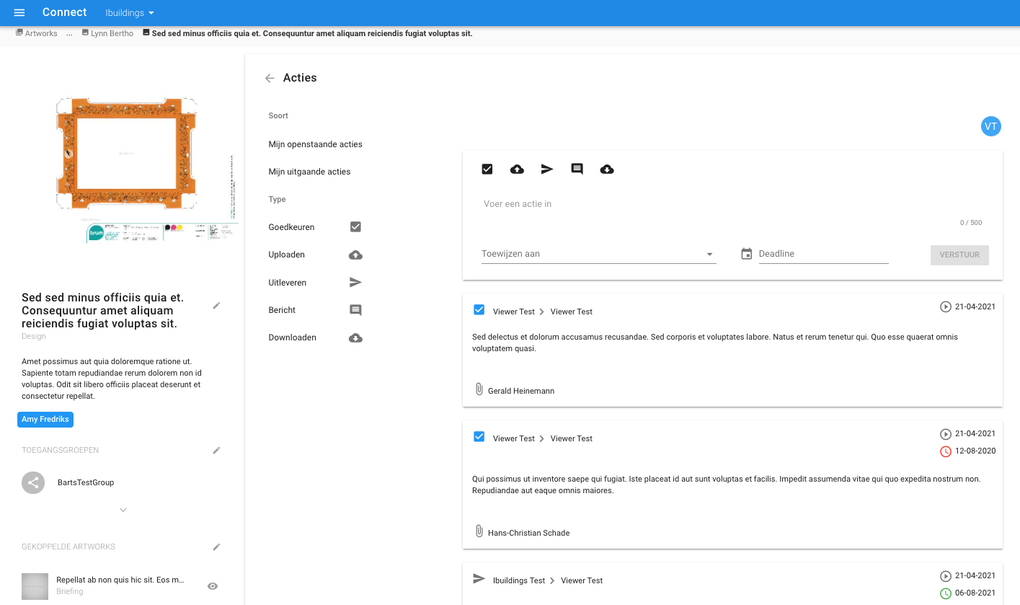Click the Amy Fredriks tag button
Screen dimensions: 1020x605
click(x=45, y=419)
